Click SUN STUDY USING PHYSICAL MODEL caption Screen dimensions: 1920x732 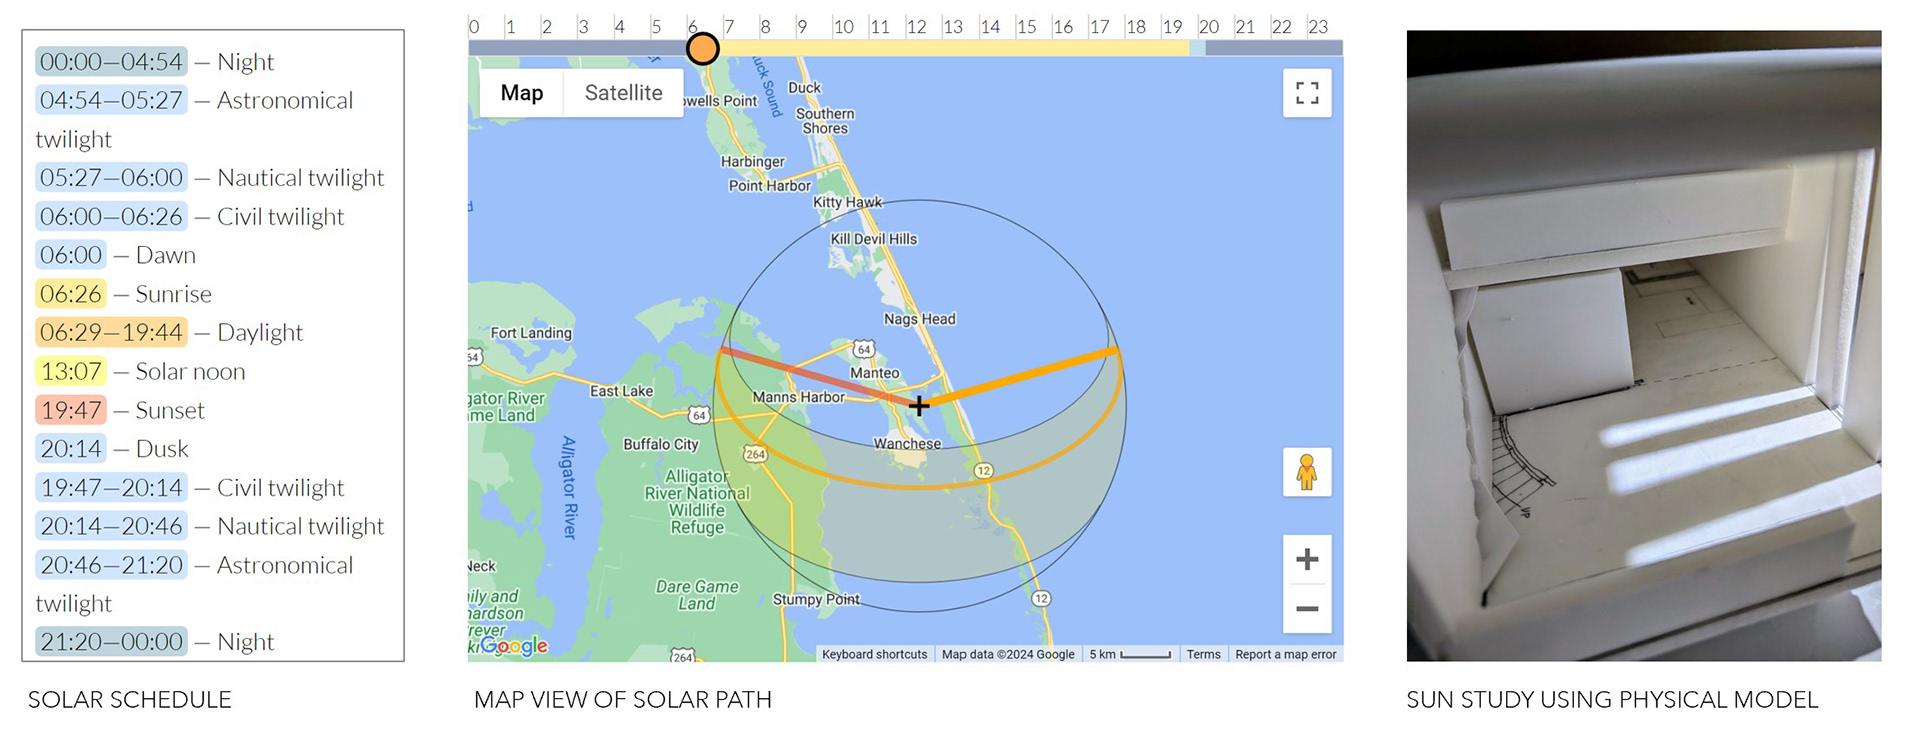point(1612,700)
